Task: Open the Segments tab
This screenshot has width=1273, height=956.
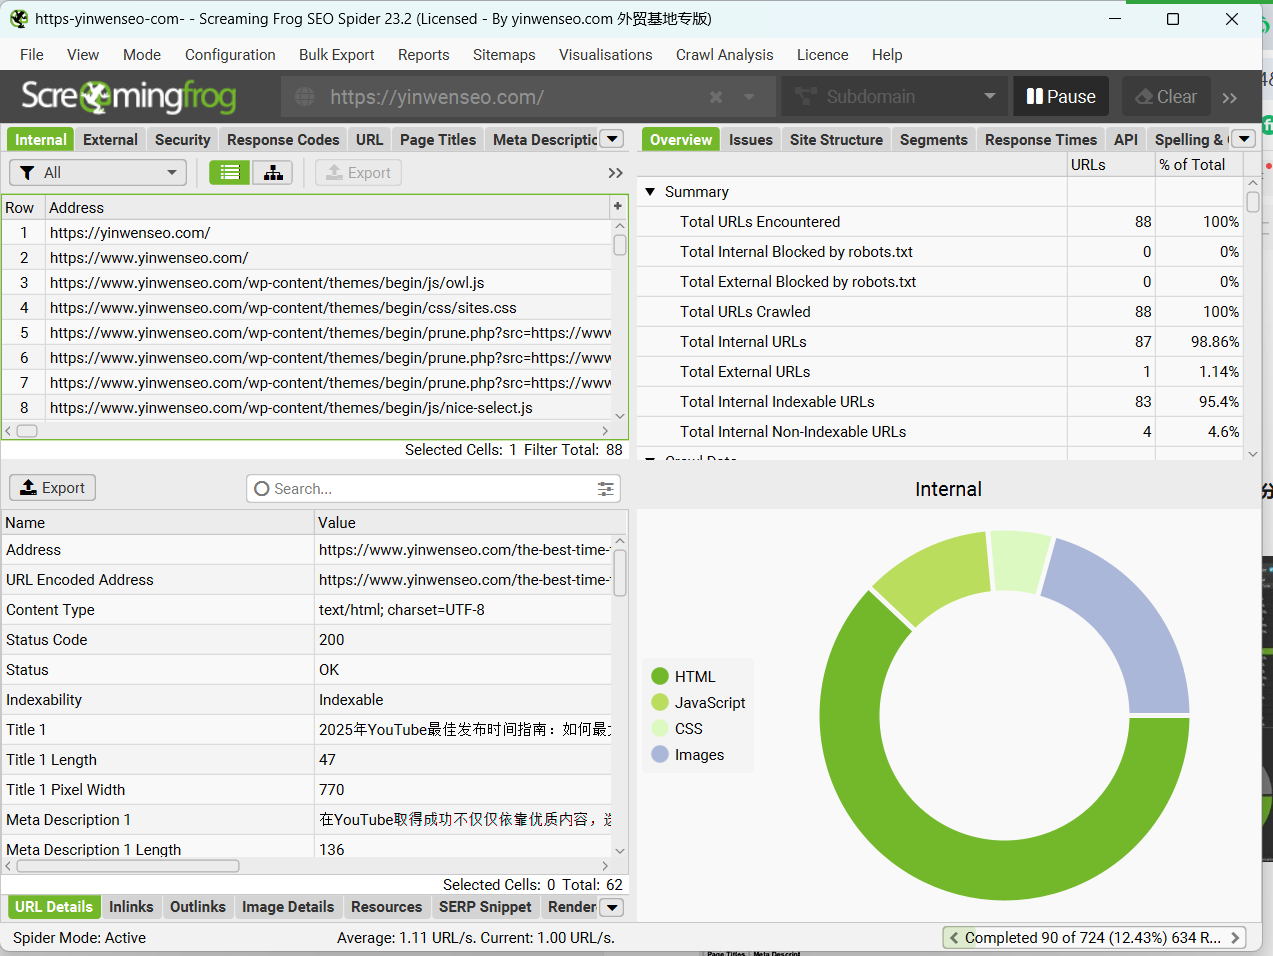Action: coord(934,140)
